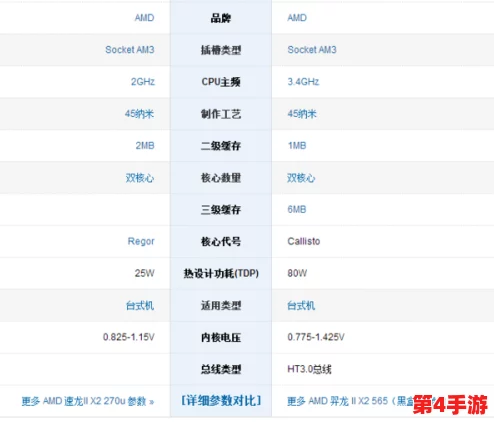Viewport: 494px width, 423px height.
Task: Open right column 台式机 link
Action: [x=301, y=305]
